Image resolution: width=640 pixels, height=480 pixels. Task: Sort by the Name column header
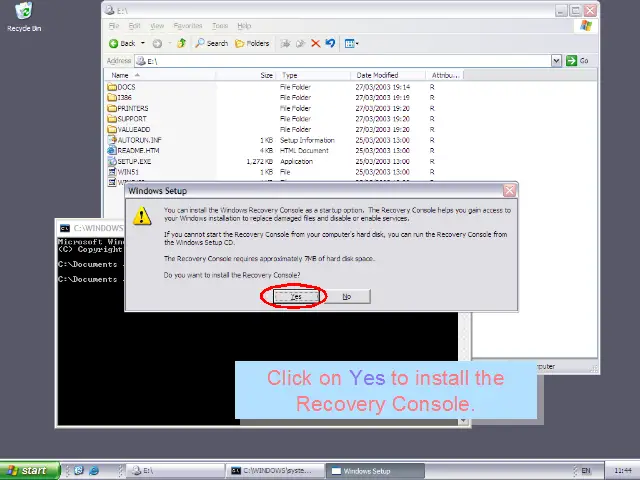click(x=160, y=75)
